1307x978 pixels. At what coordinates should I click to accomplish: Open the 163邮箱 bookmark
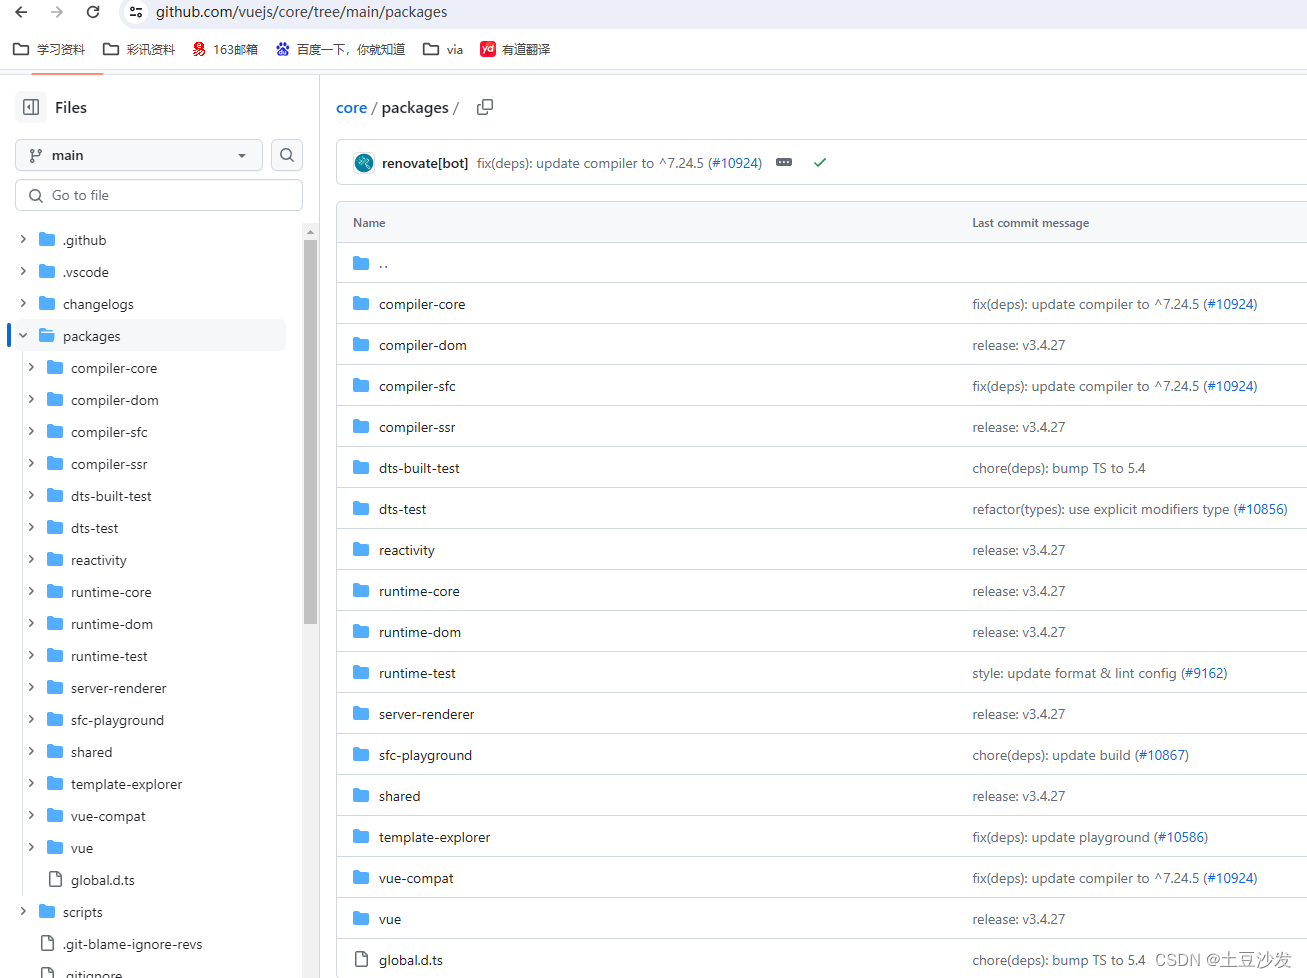(225, 49)
